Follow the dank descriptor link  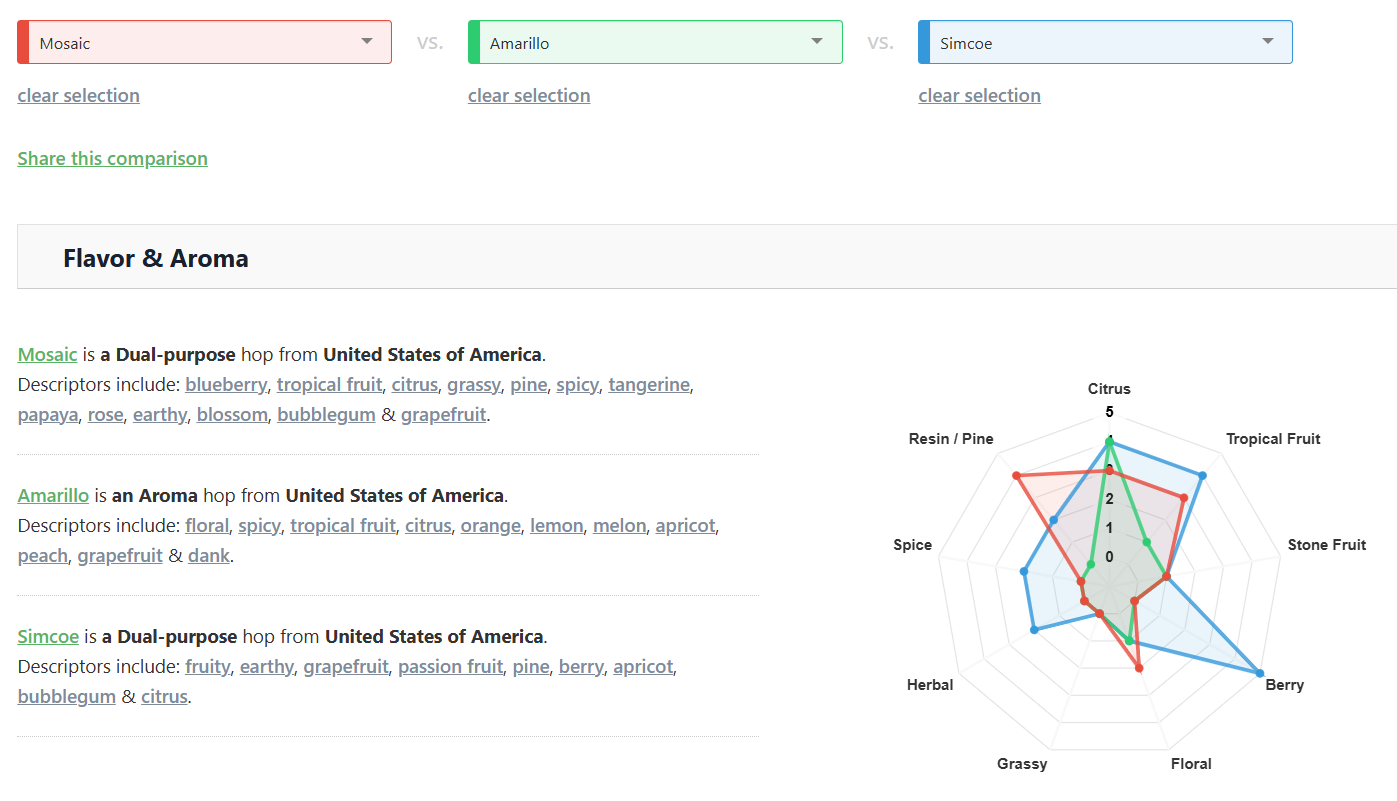(x=209, y=556)
